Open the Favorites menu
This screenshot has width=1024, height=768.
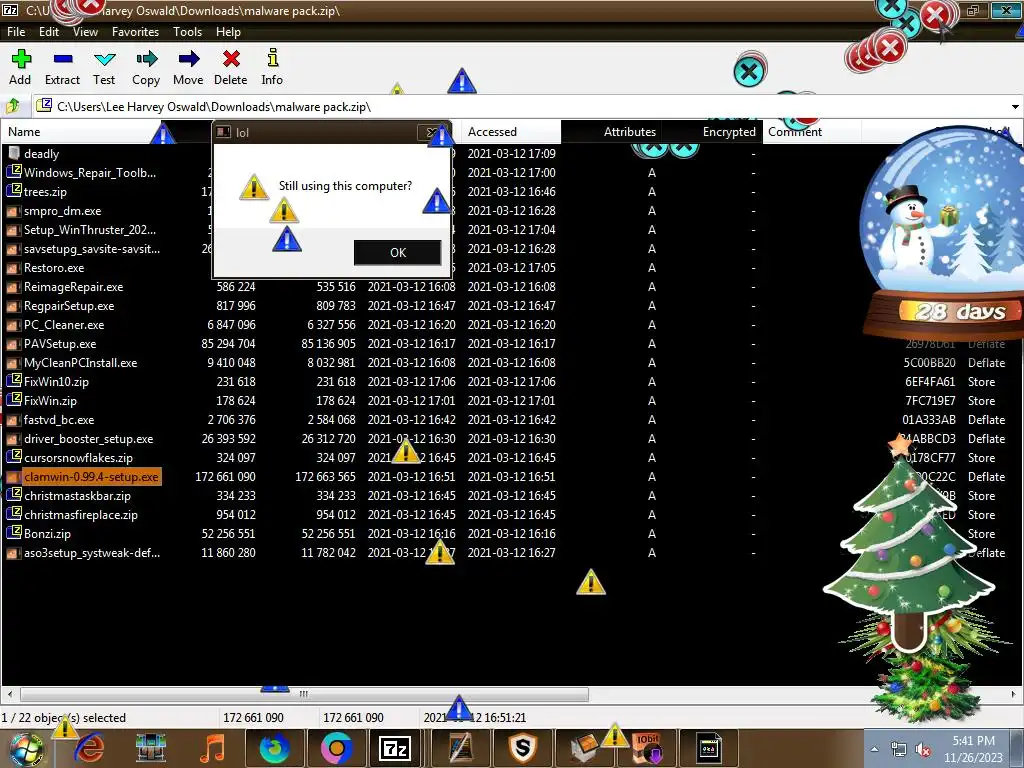coord(135,31)
